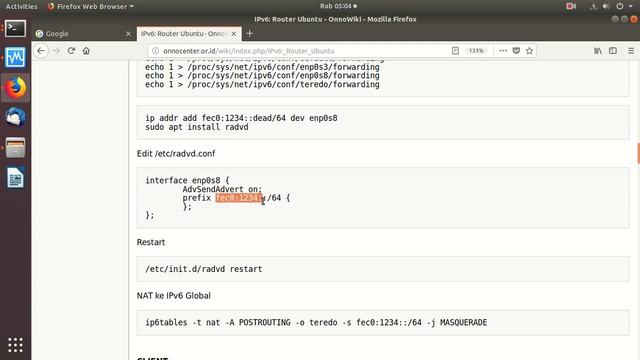
Task: Open the power icon in the top bar
Action: click(620, 6)
